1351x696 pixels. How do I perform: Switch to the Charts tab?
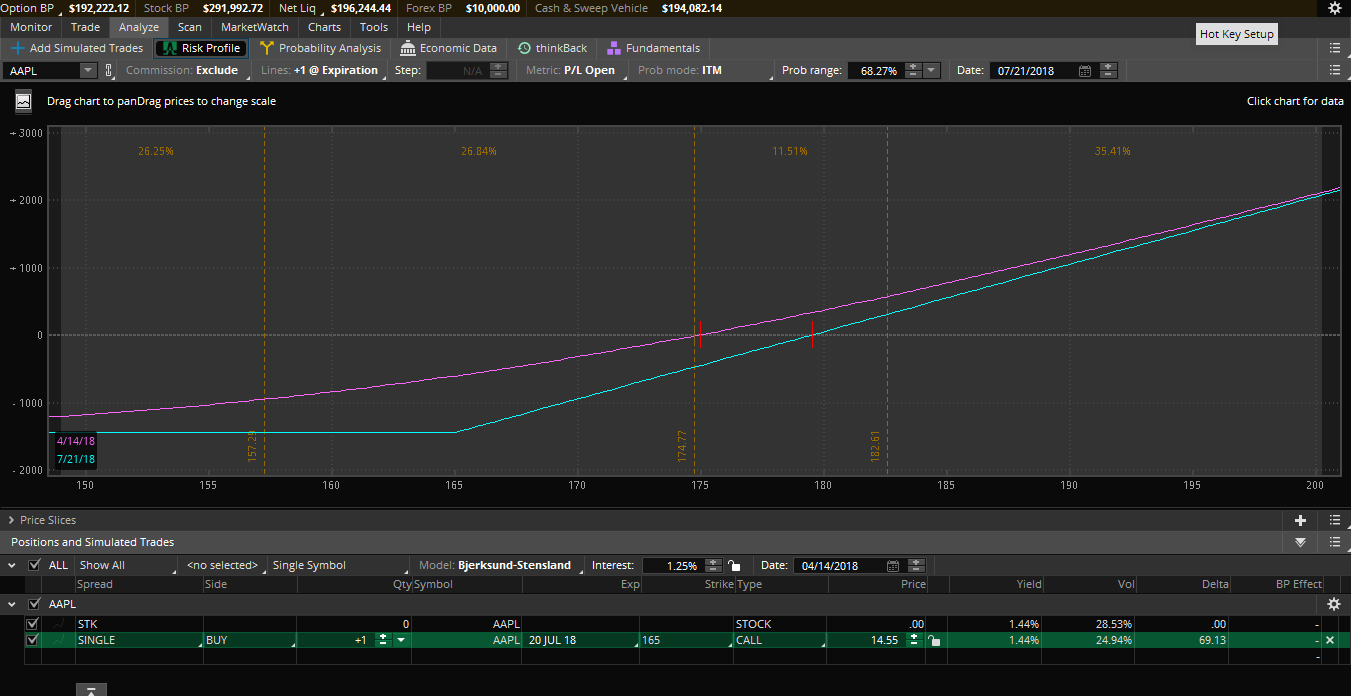324,27
